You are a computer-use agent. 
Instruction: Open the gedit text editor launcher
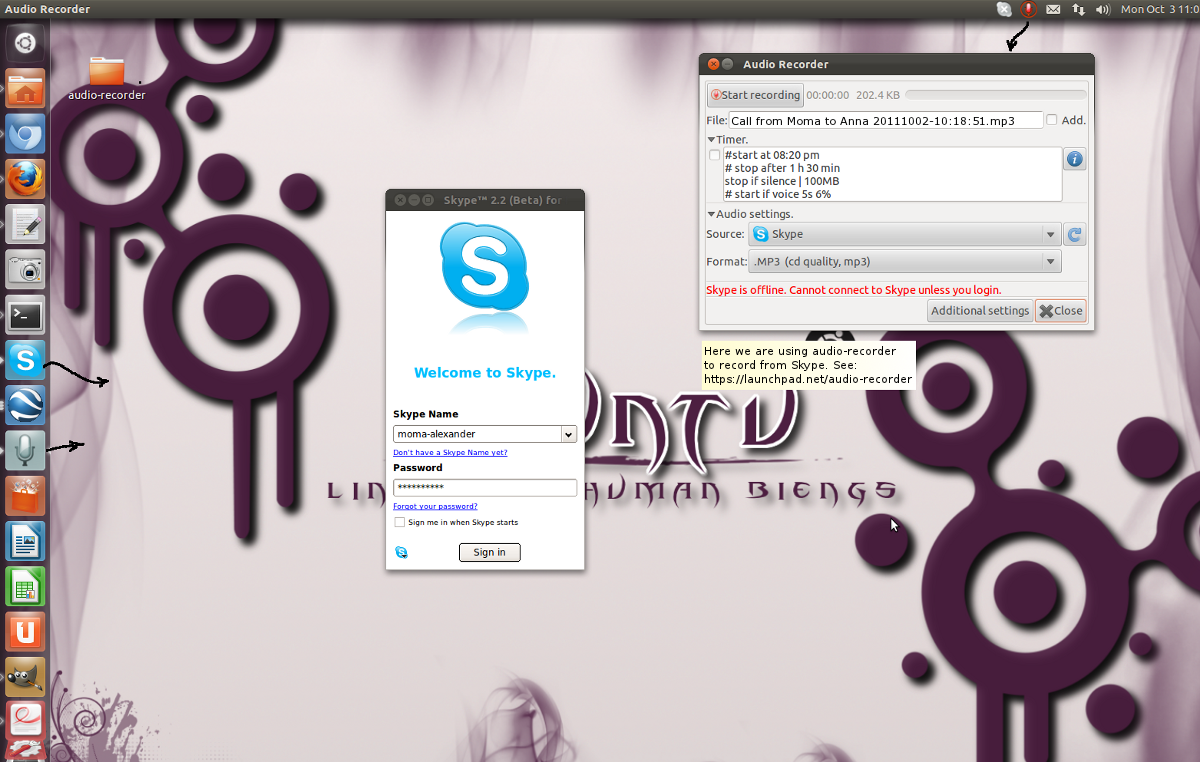25,225
